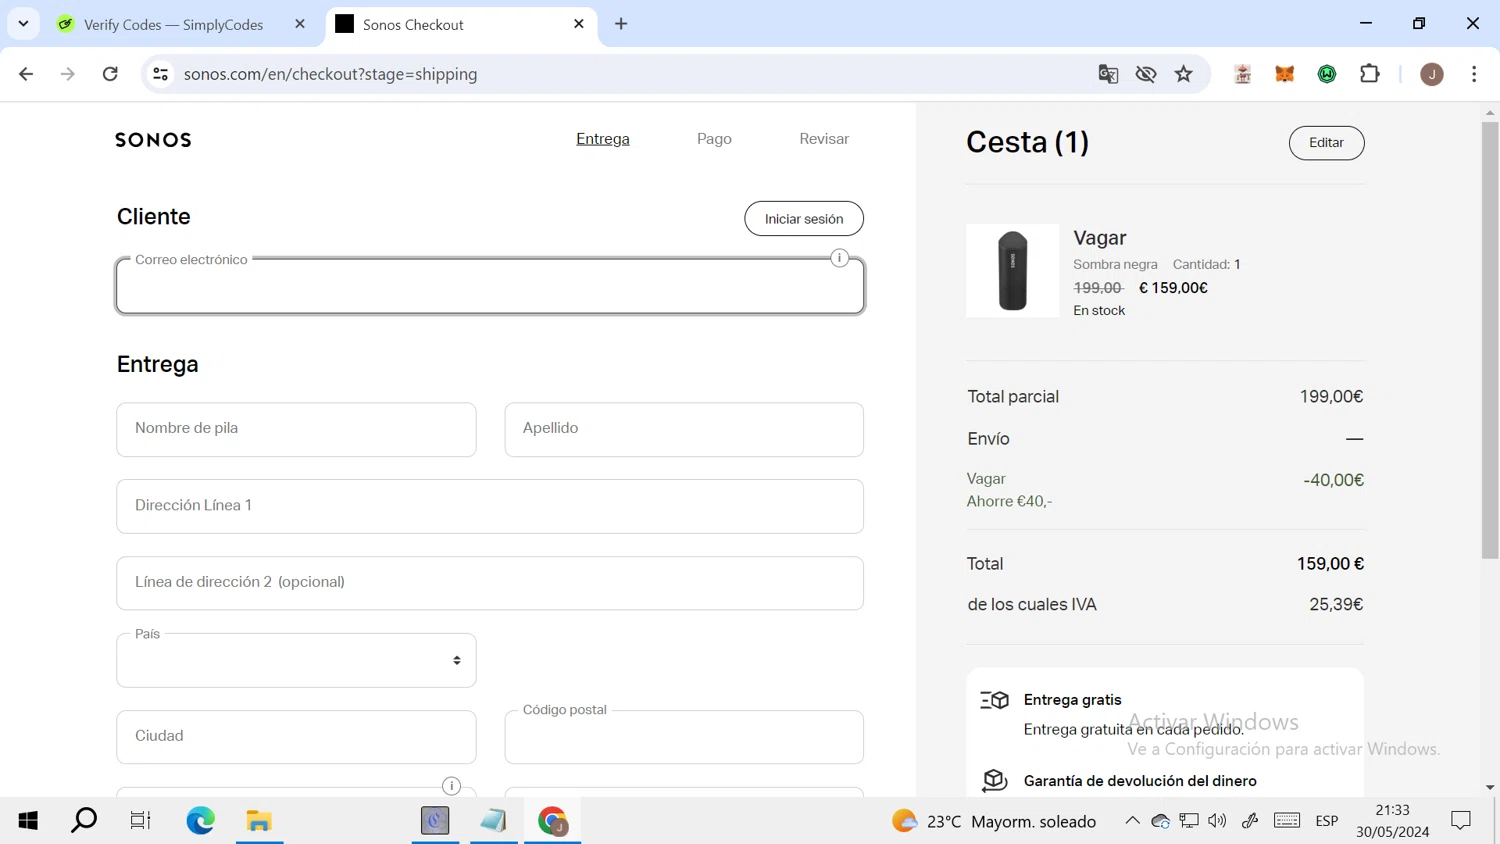Open email field info icon

840,258
